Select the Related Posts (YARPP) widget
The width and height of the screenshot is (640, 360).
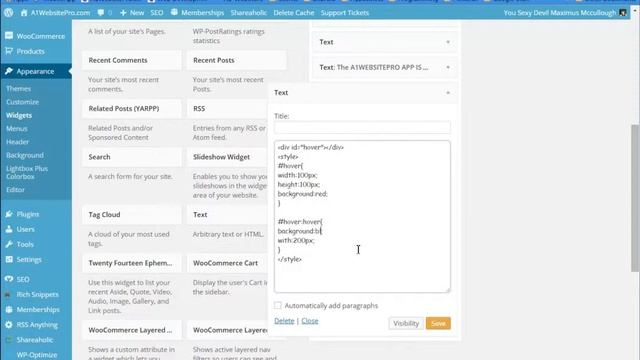tap(131, 109)
